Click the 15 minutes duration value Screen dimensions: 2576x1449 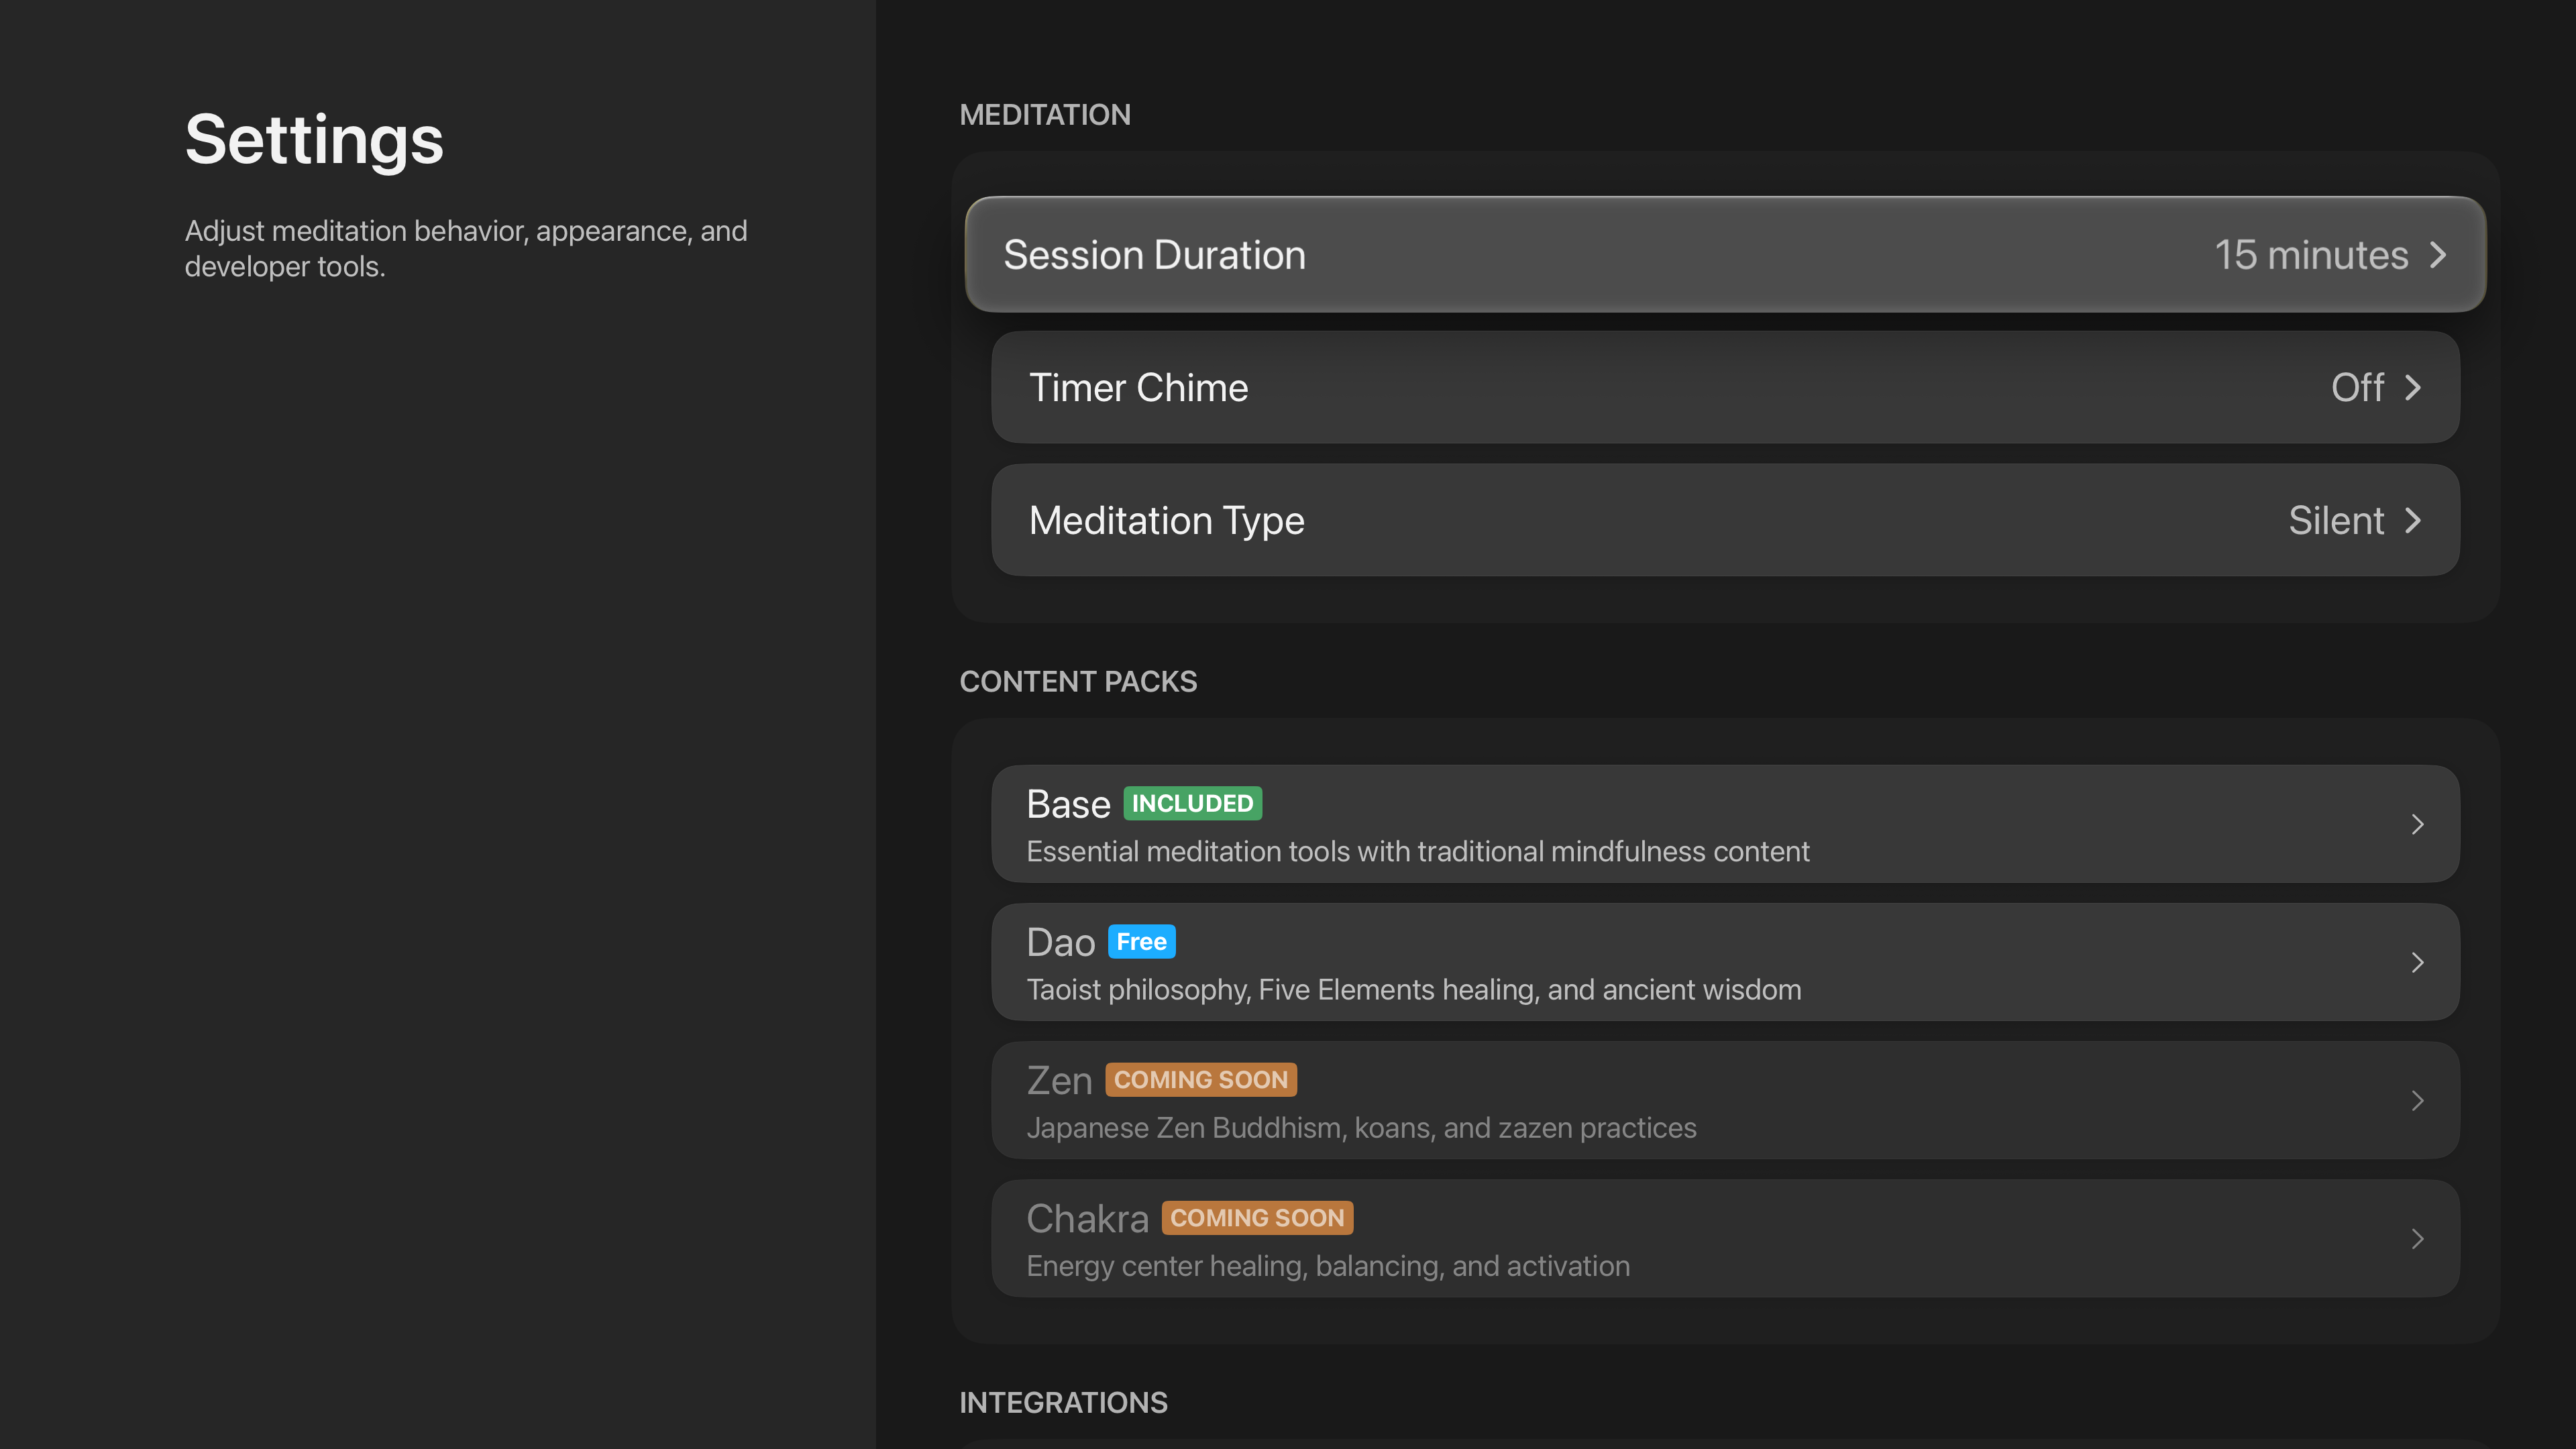coord(2310,255)
